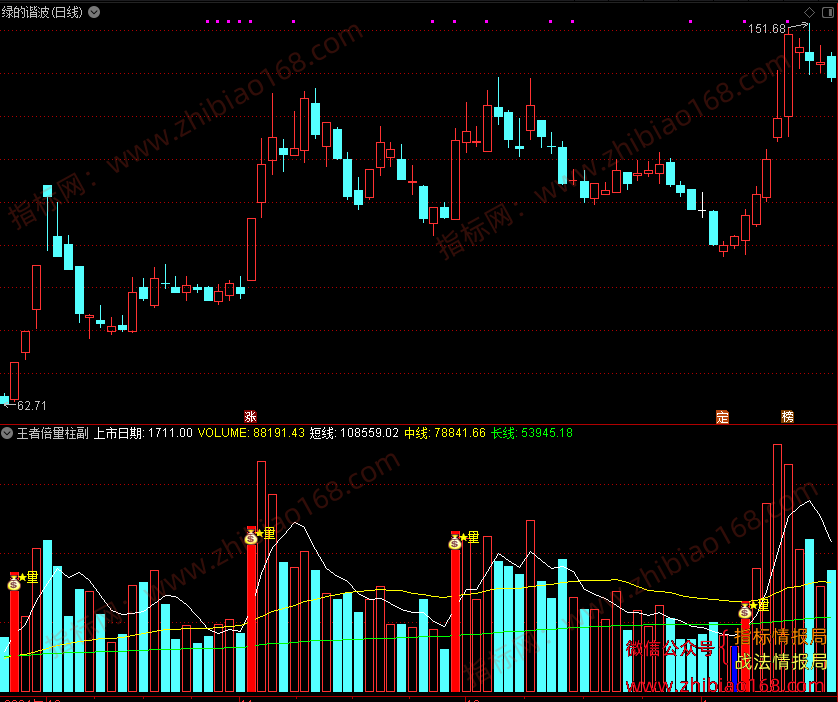Click the 王者倍量柱副 indicator name

(x=52, y=433)
